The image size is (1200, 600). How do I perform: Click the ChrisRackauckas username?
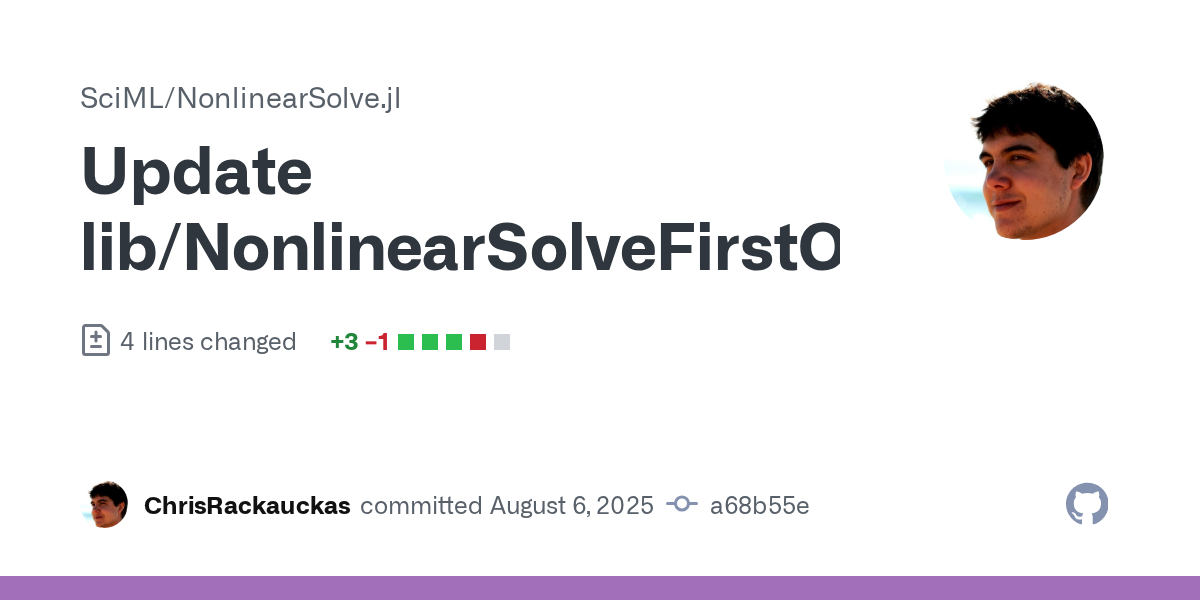[247, 506]
